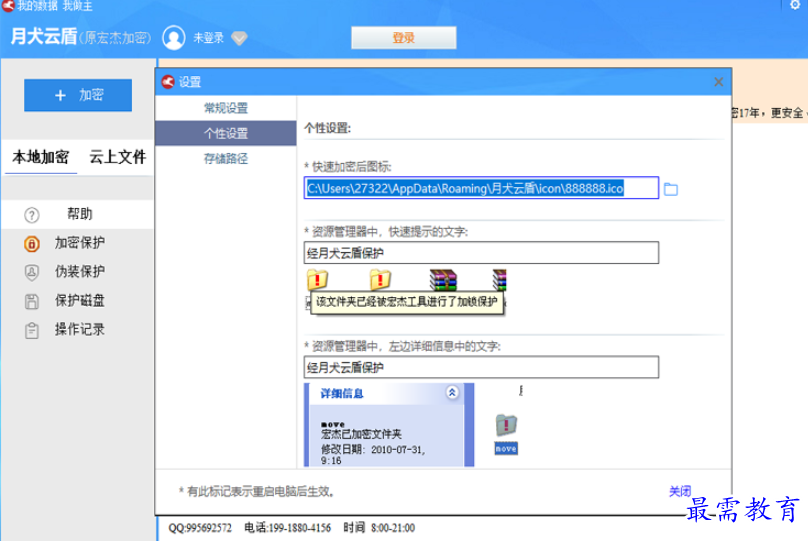Click the large WinRAR books icon
This screenshot has height=541, width=808.
[443, 280]
